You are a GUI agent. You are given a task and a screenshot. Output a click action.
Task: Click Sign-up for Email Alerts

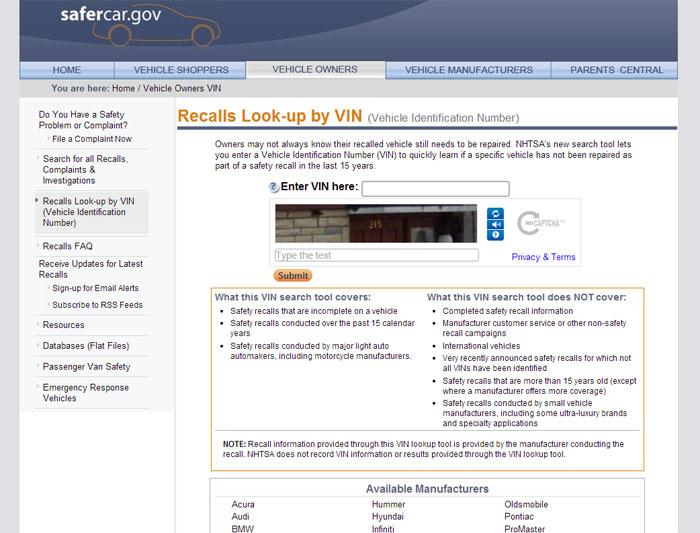tap(96, 288)
